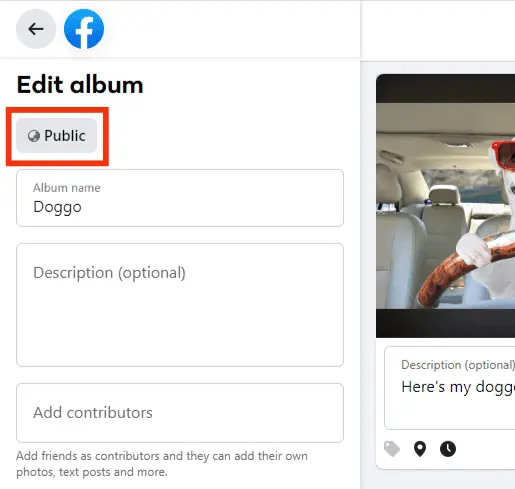Add a location with the pin icon
Viewport: 515px width, 489px height.
420,449
